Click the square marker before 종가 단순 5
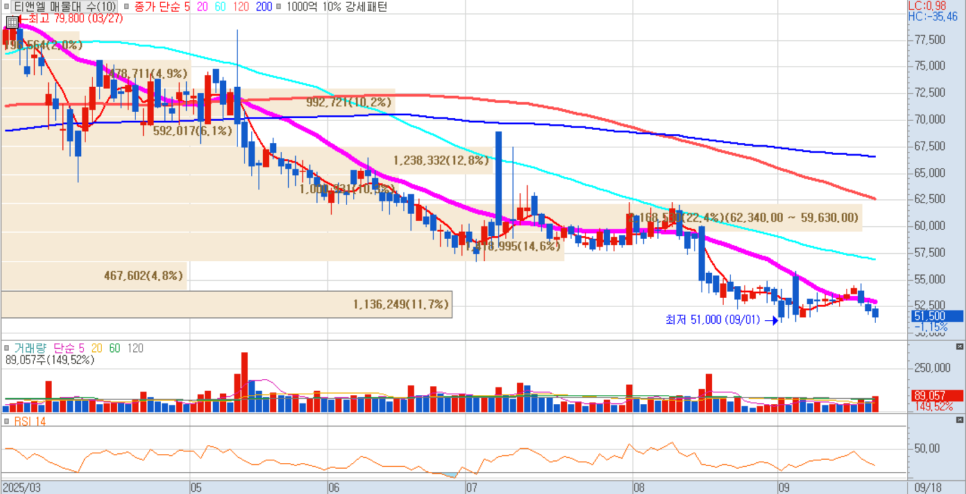This screenshot has width=966, height=494. pyautogui.click(x=126, y=6)
